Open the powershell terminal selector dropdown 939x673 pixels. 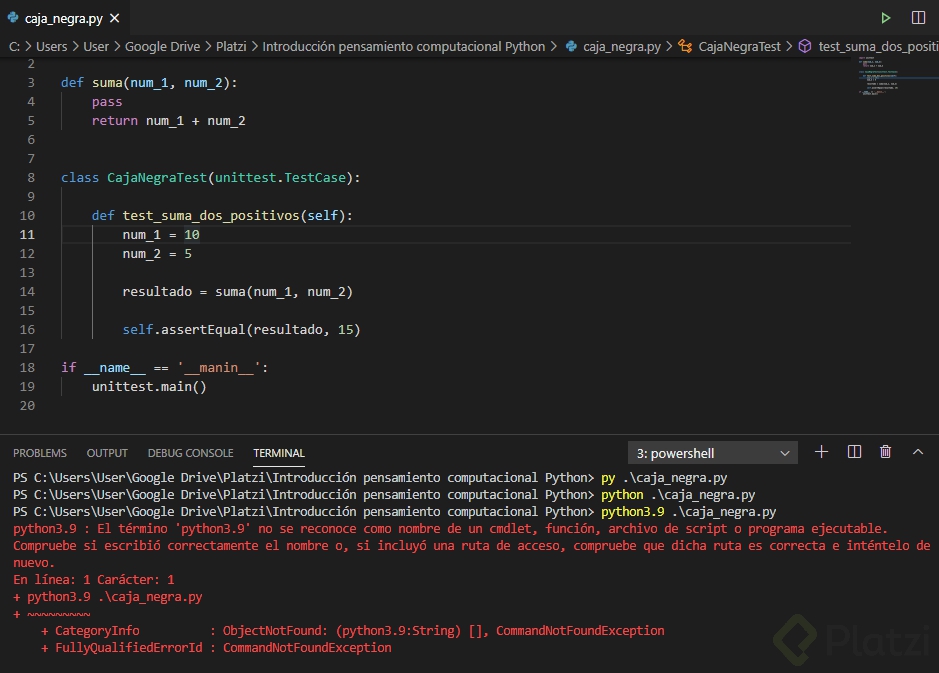(713, 453)
